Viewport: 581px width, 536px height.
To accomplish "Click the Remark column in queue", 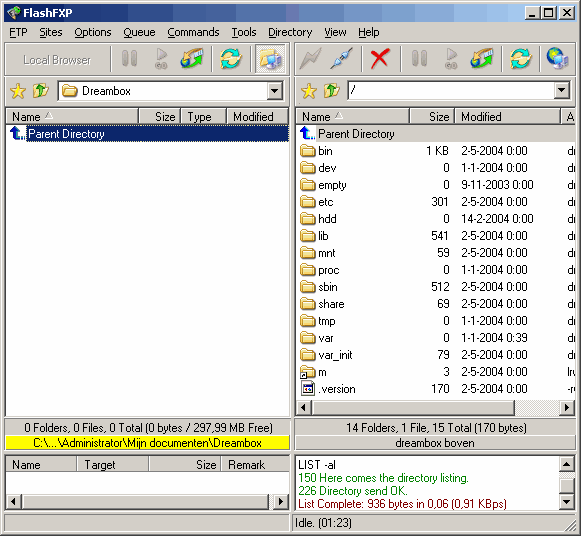I will [x=255, y=465].
